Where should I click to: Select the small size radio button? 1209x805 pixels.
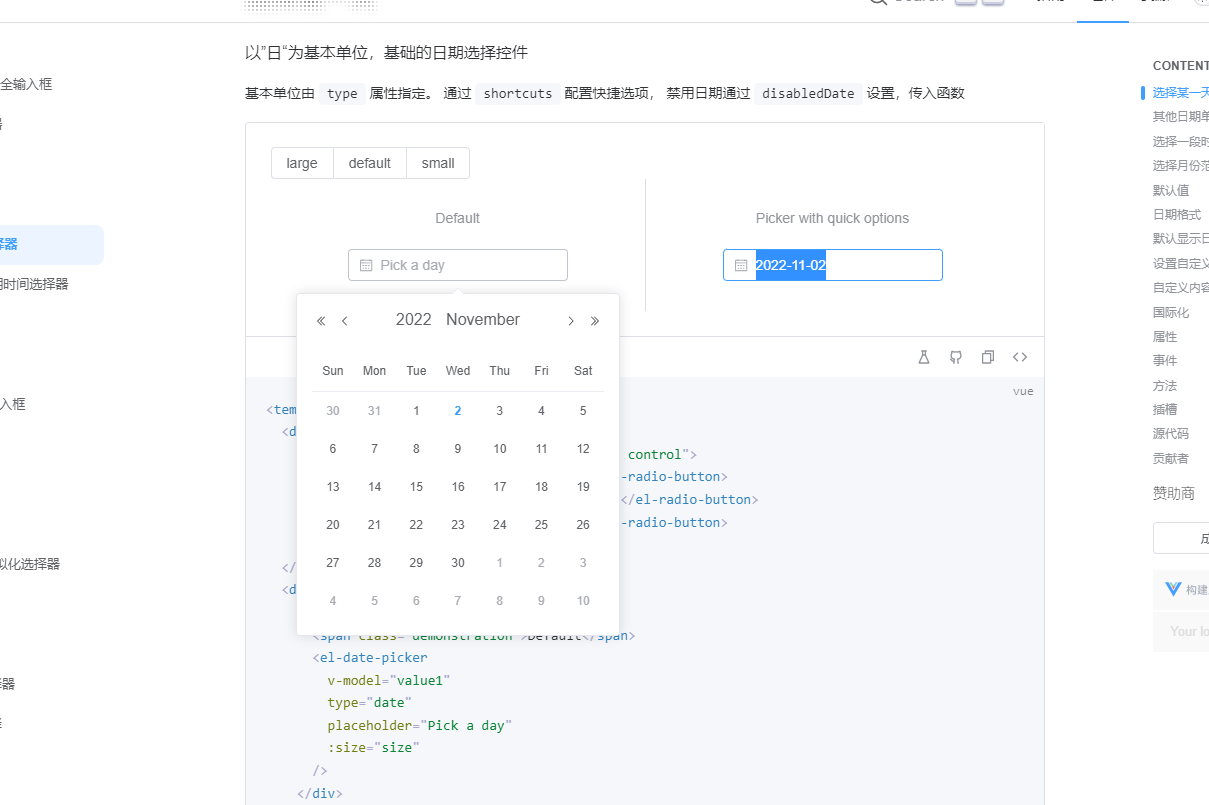point(438,162)
